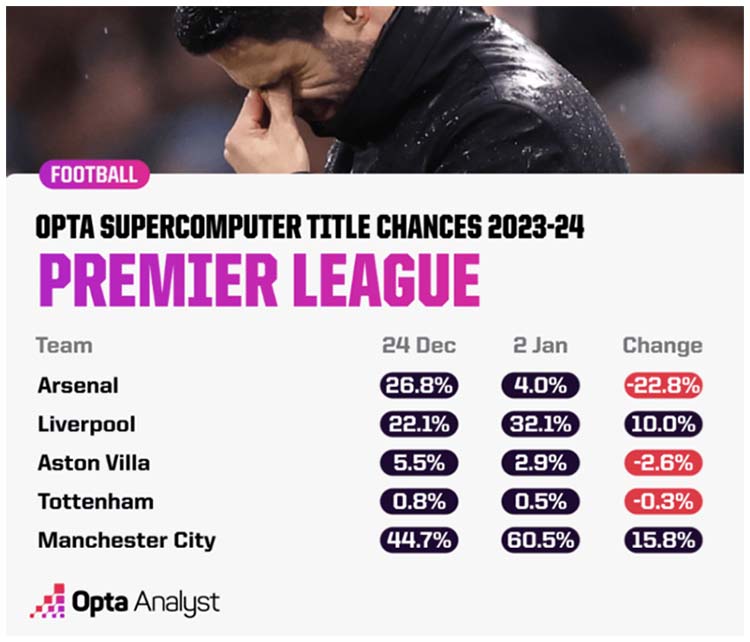Click Aston Villa's -2.6% change badge
Screen dimensions: 750x642
pyautogui.click(x=663, y=463)
